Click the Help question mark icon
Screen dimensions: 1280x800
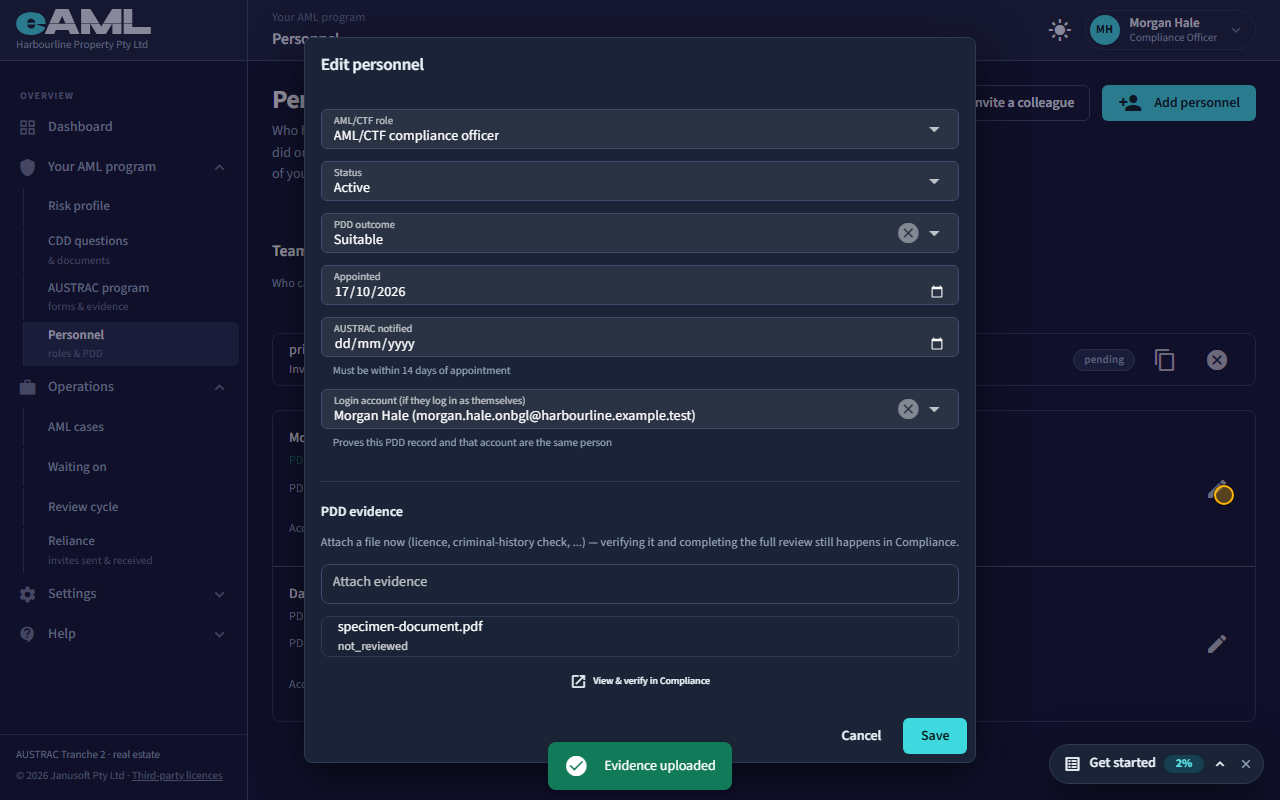pyautogui.click(x=28, y=634)
